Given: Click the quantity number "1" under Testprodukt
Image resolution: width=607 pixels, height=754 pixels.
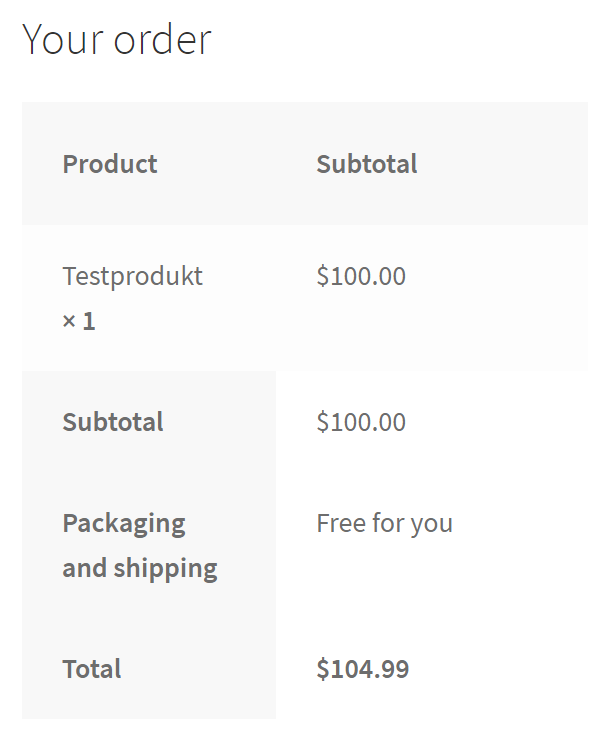Looking at the screenshot, I should 89,322.
